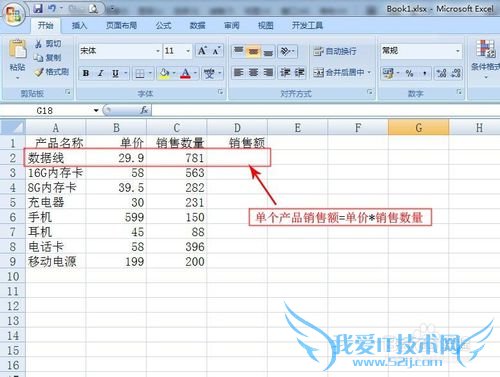500x377 pixels.
Task: Open font name dropdown (宋体)
Action: (x=158, y=51)
